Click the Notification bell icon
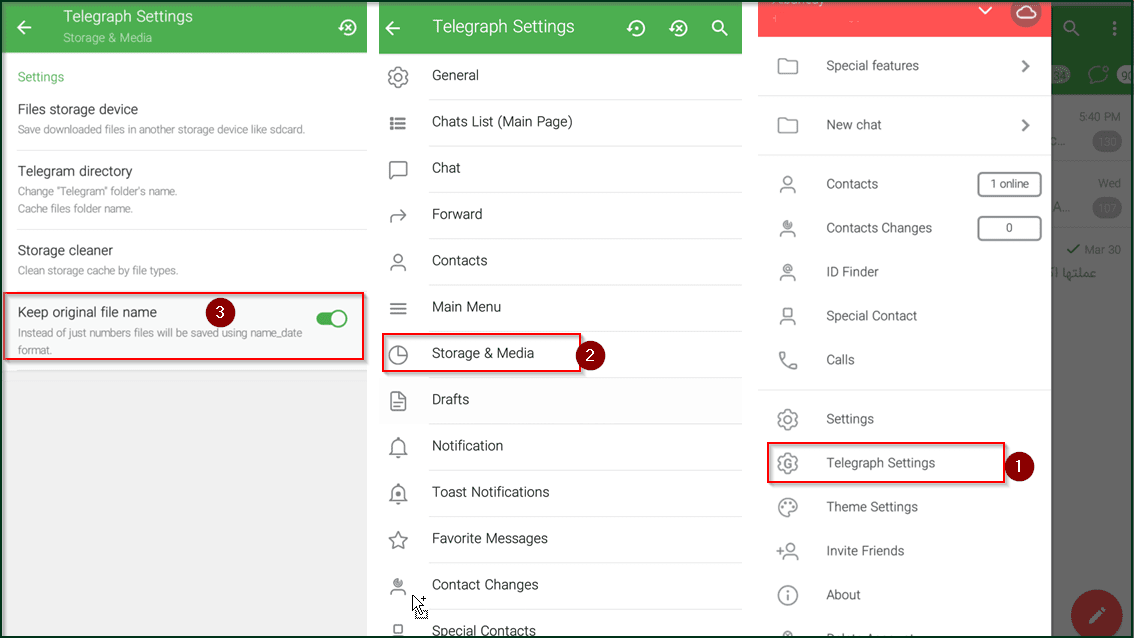Viewport: 1134px width, 638px height. [x=398, y=447]
